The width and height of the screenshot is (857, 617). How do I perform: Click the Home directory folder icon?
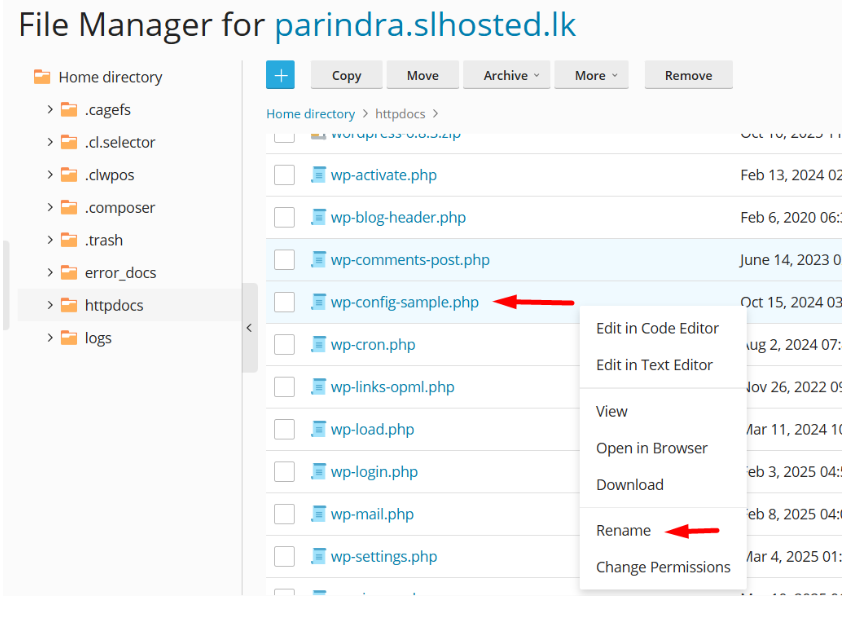pyautogui.click(x=42, y=77)
